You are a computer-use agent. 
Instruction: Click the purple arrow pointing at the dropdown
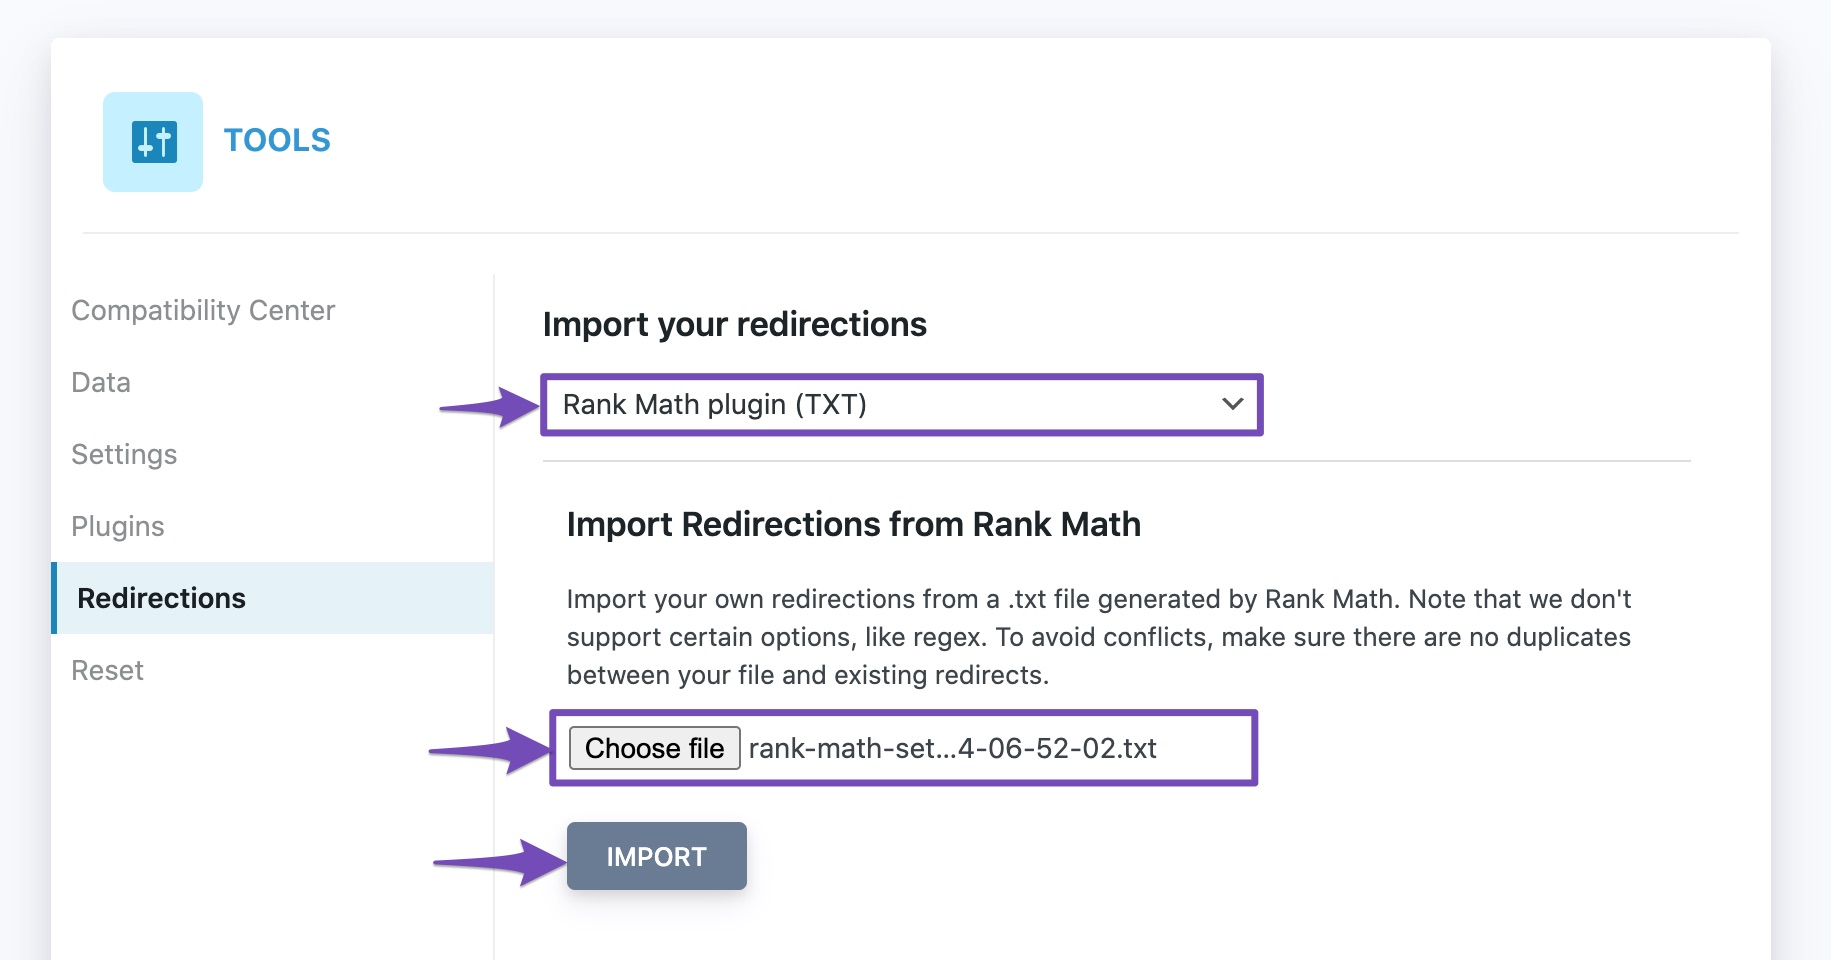pyautogui.click(x=490, y=407)
